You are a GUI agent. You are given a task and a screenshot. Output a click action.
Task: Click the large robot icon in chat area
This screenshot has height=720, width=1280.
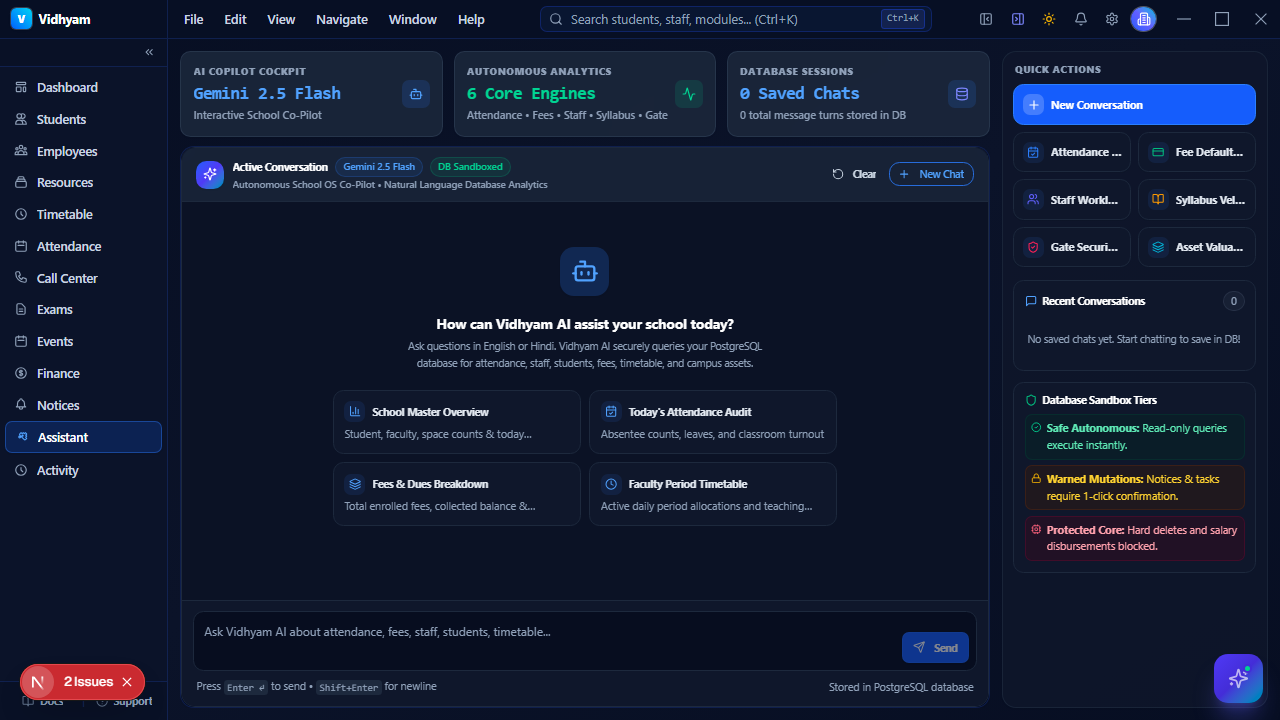click(584, 271)
